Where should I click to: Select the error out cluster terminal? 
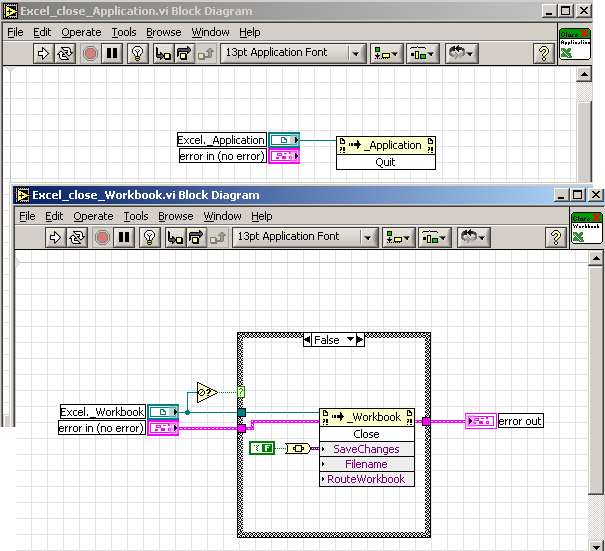click(x=480, y=421)
